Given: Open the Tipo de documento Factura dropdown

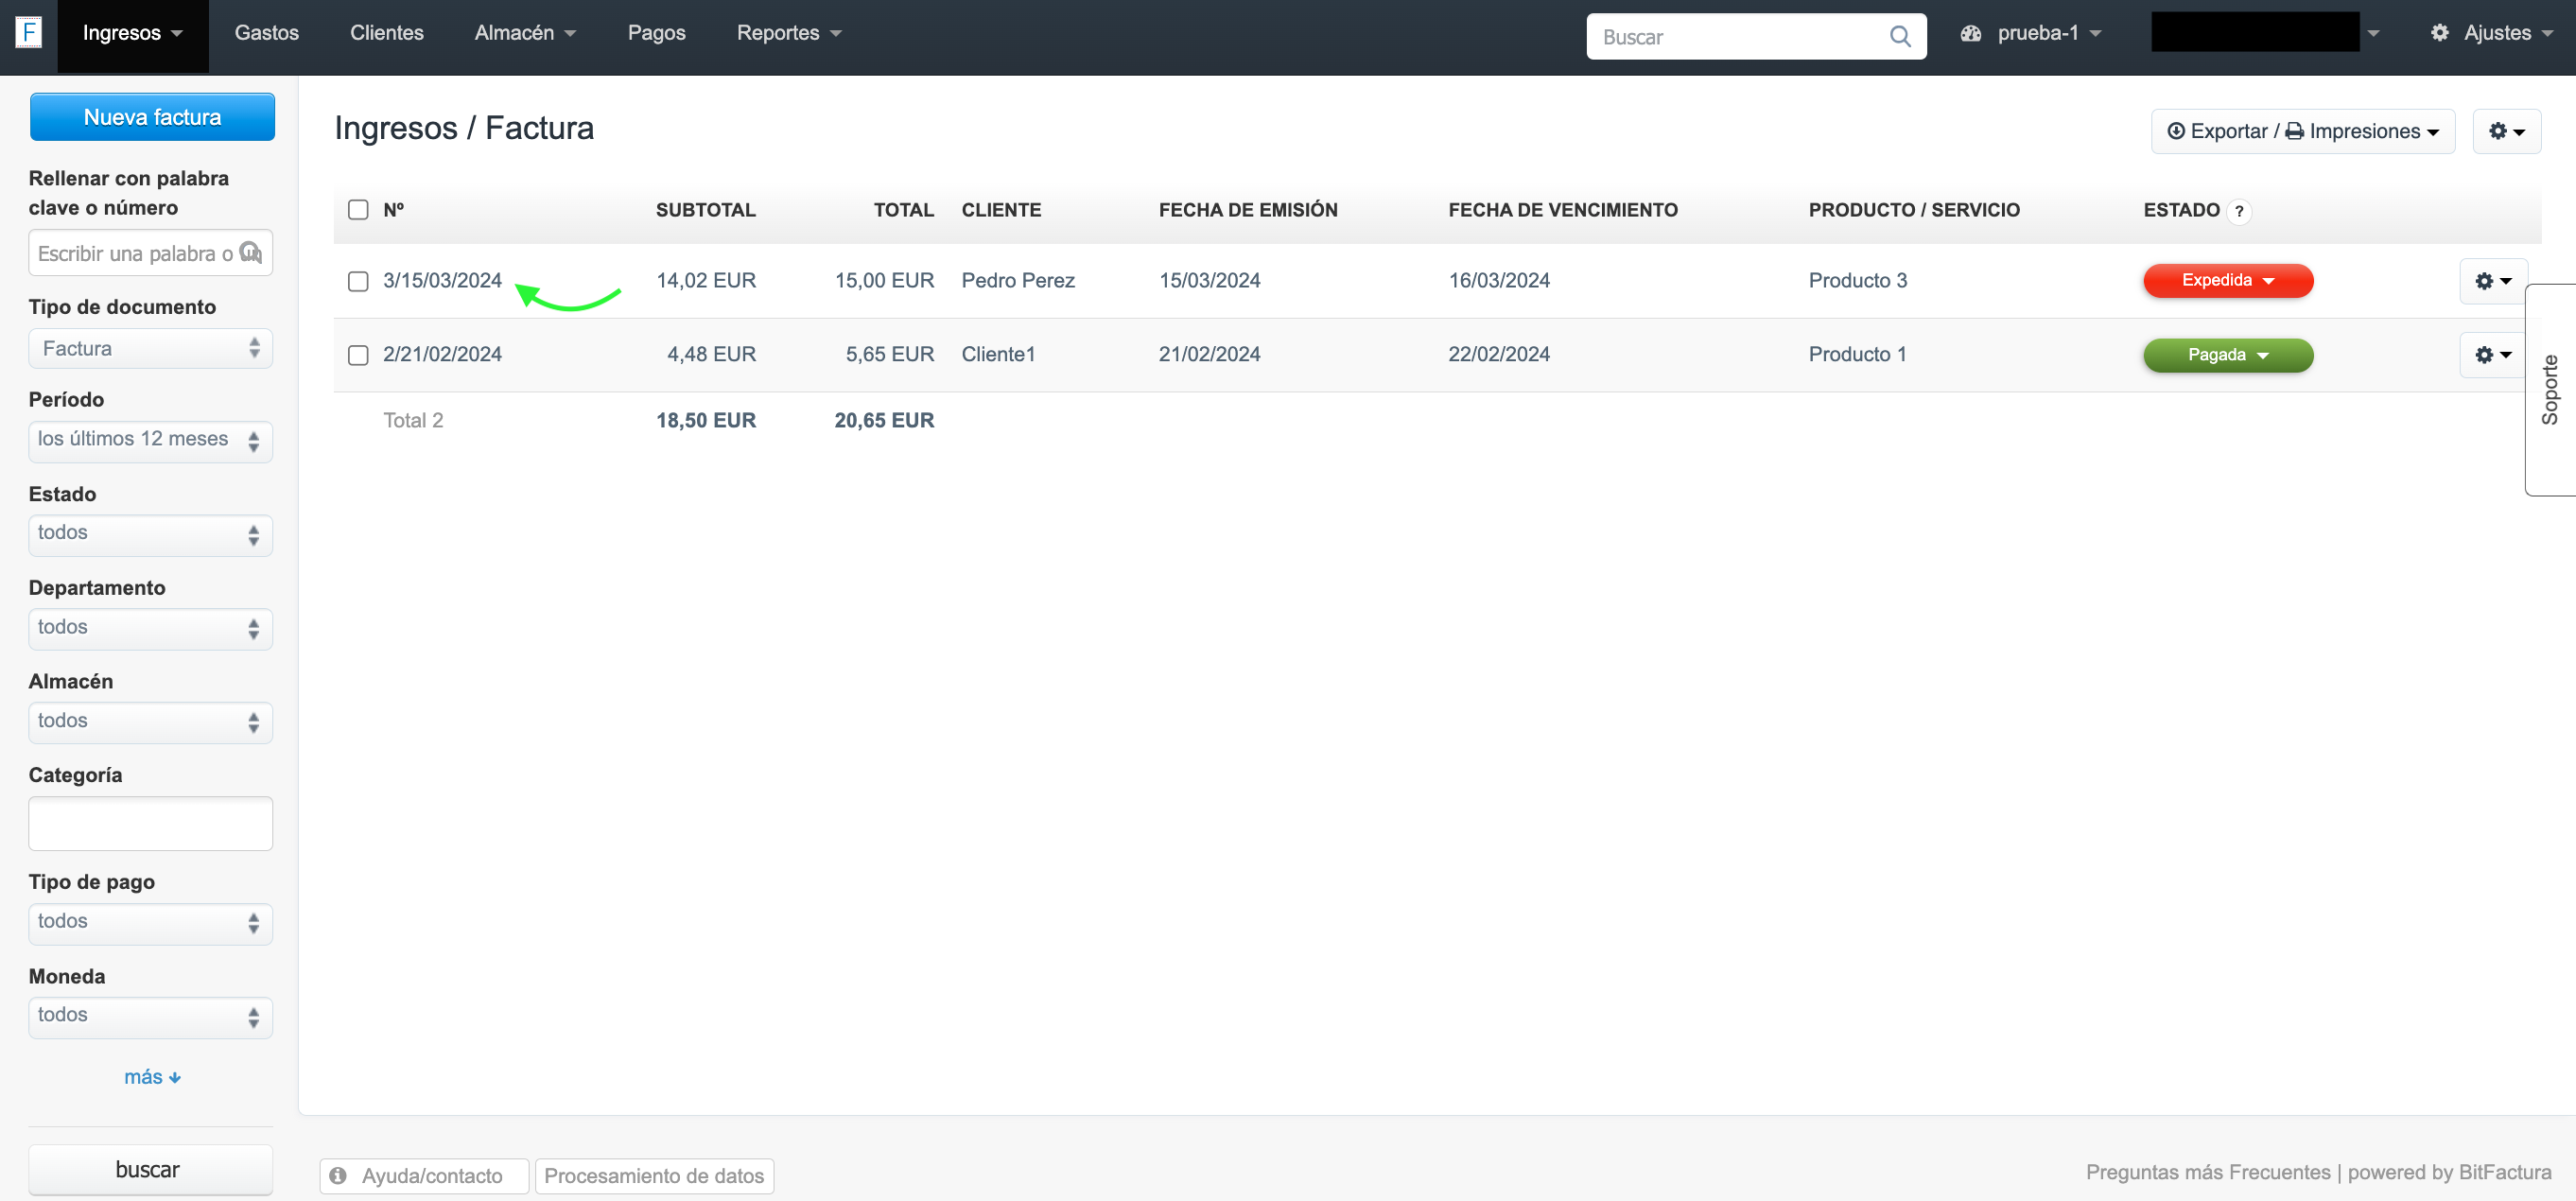Looking at the screenshot, I should (150, 349).
